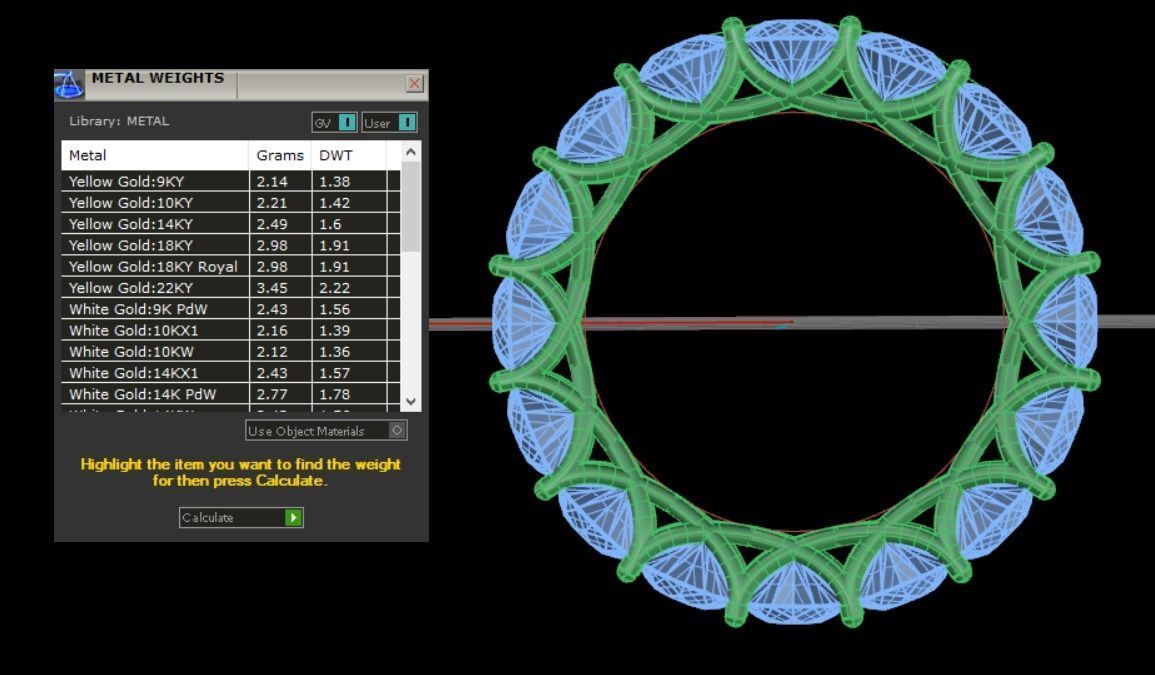Select the Yellow Gold:14KY row
Viewport: 1155px width, 675px height.
pyautogui.click(x=231, y=224)
